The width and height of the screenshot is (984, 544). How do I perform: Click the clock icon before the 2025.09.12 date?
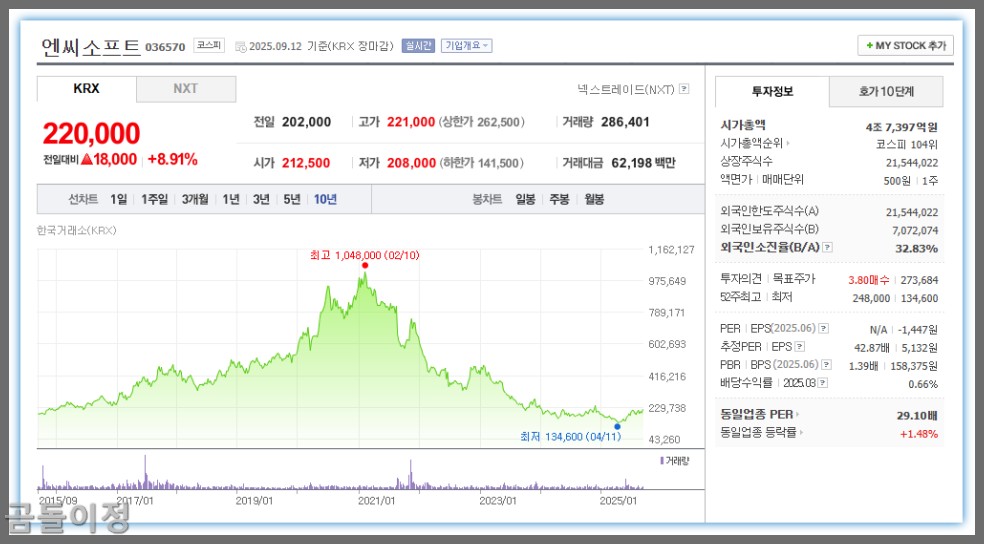click(240, 46)
